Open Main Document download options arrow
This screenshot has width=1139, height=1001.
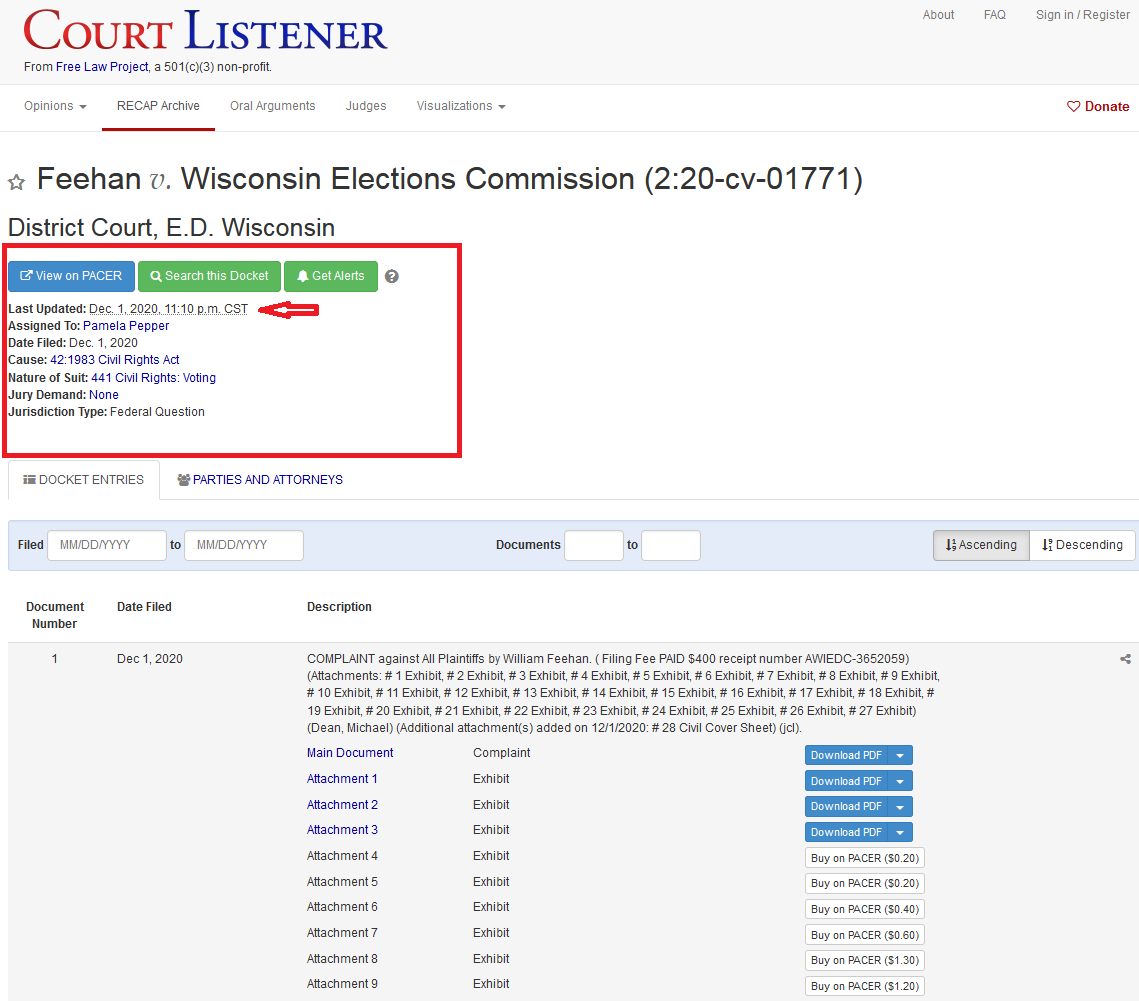pos(900,755)
